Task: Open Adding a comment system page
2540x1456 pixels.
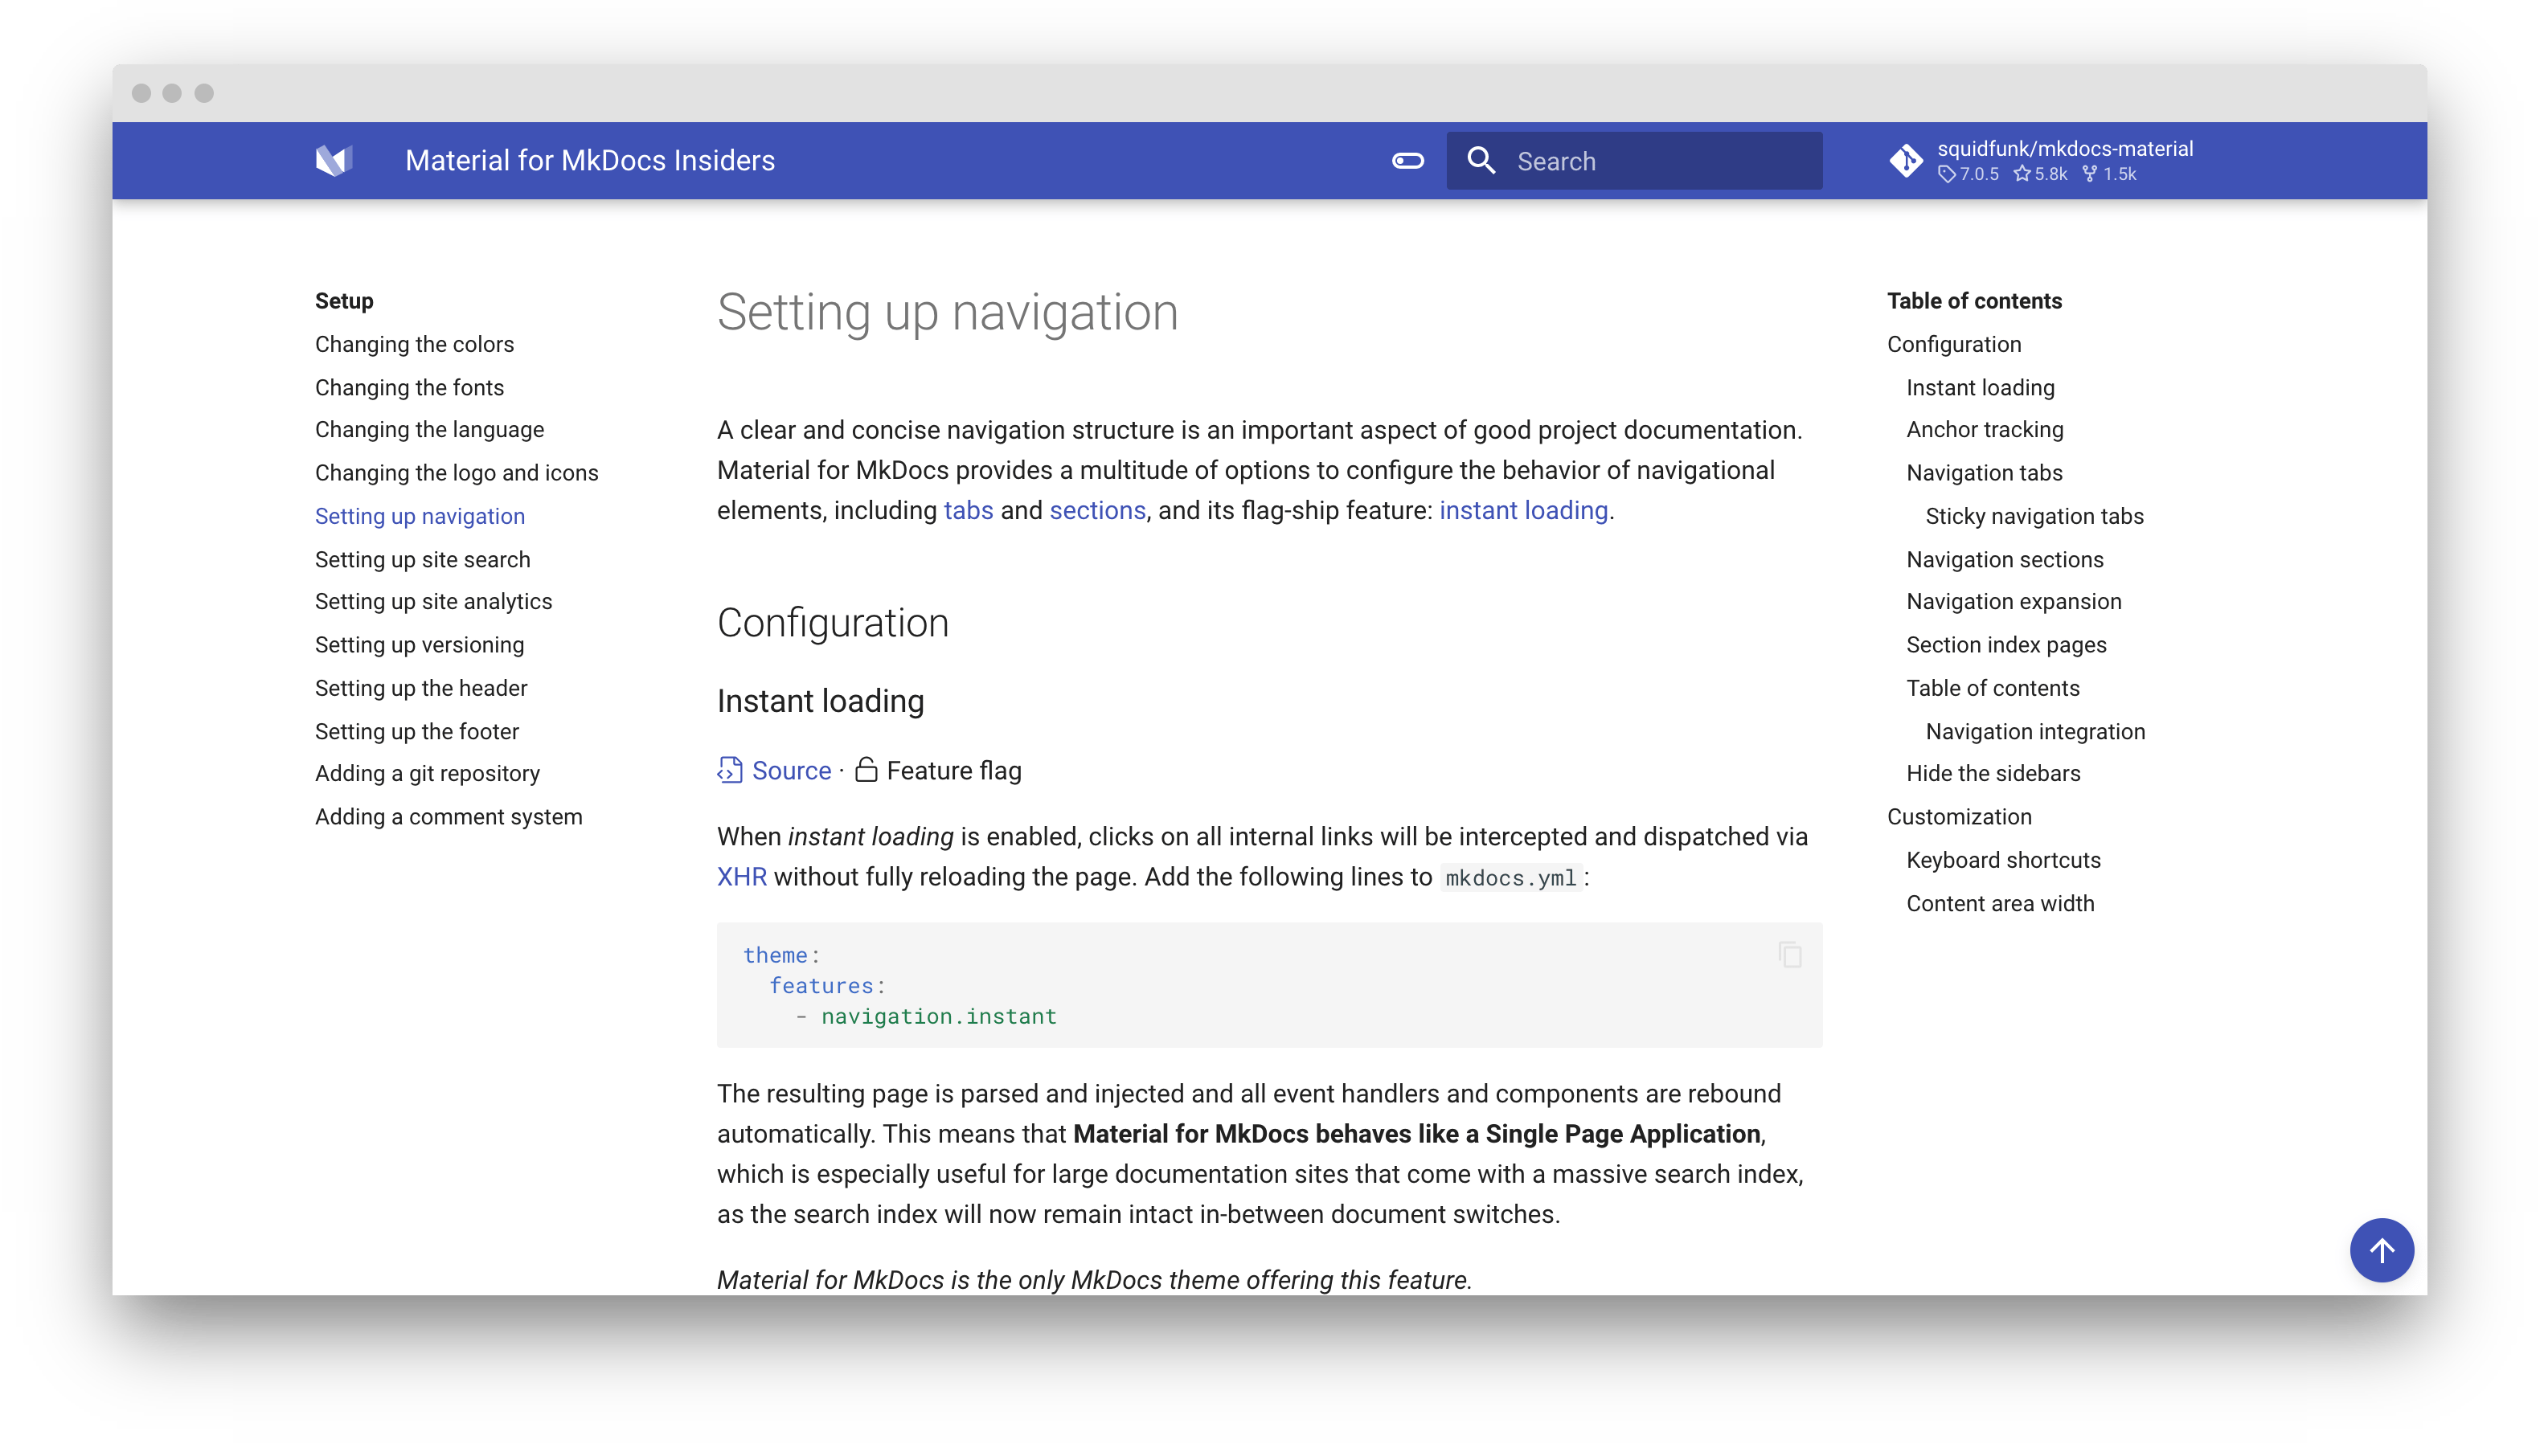Action: click(448, 817)
